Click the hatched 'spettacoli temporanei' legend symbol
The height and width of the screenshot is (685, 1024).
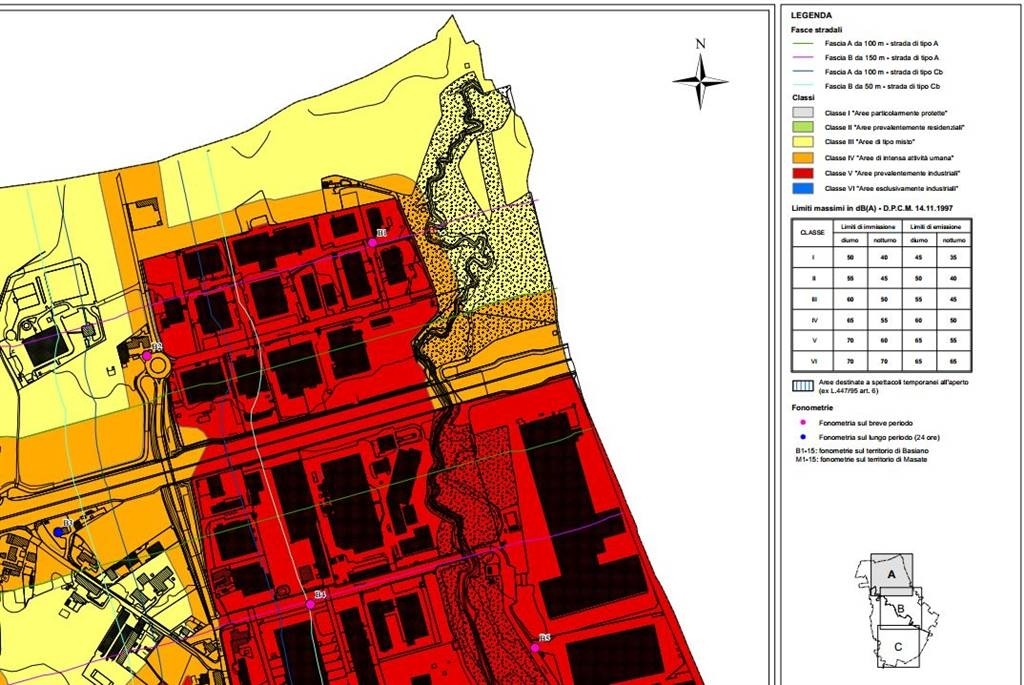(x=803, y=385)
